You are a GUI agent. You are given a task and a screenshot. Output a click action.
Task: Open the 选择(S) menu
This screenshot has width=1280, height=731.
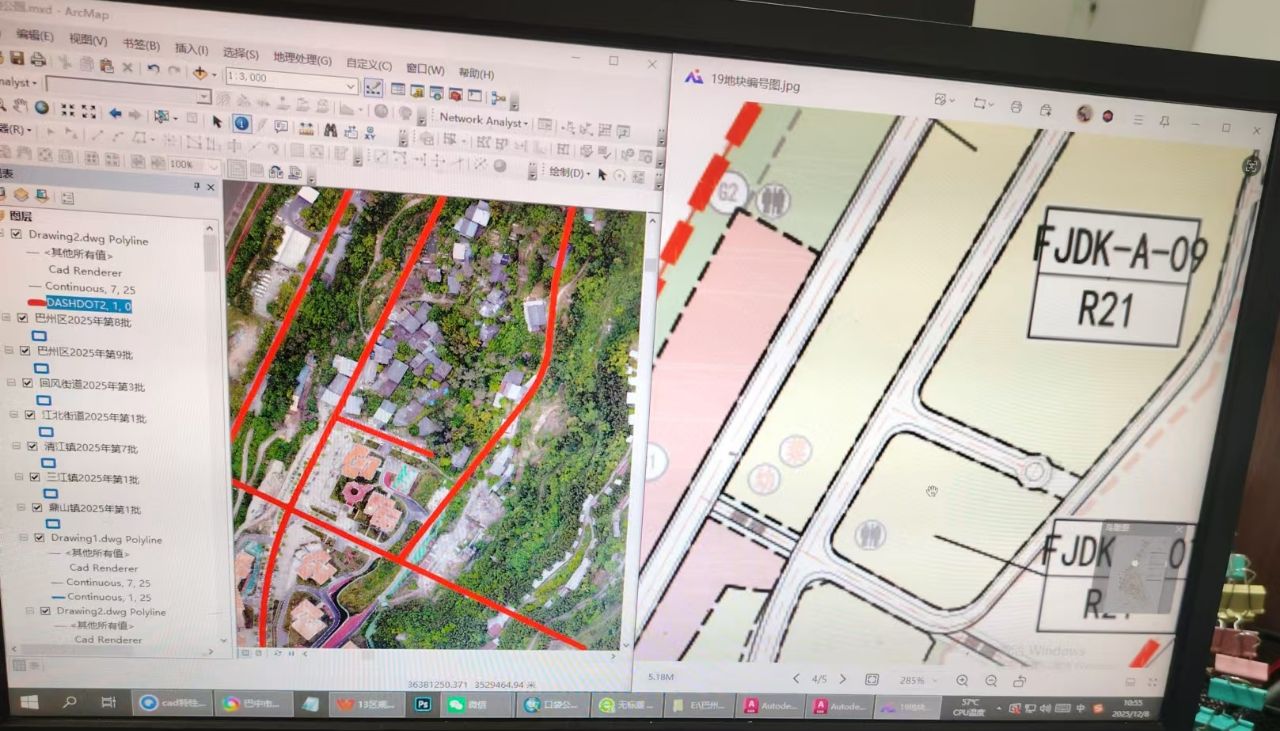point(240,54)
